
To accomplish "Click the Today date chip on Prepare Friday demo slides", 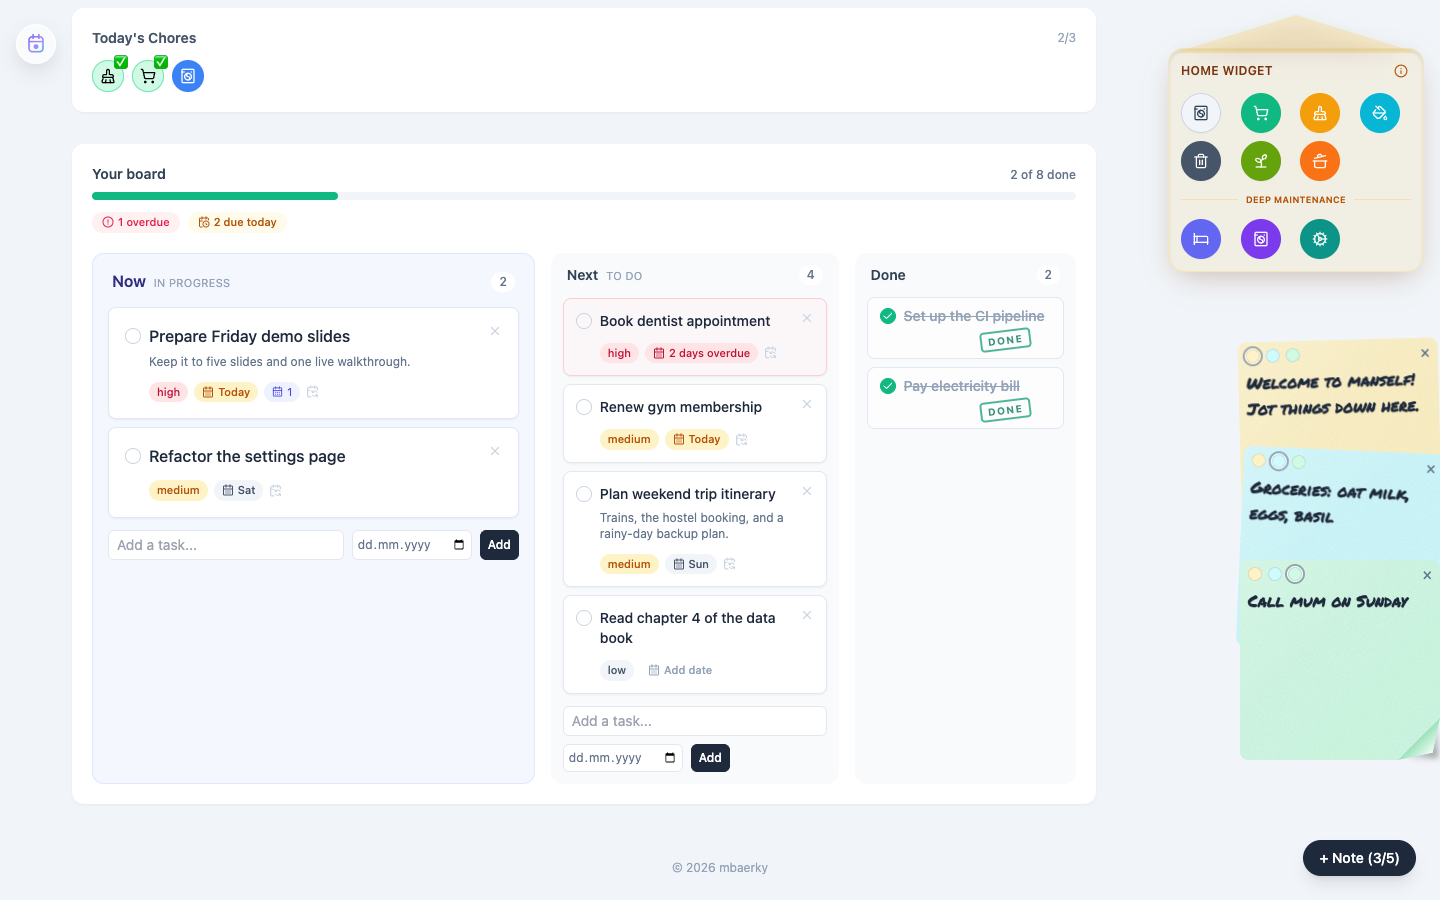I will click(226, 392).
